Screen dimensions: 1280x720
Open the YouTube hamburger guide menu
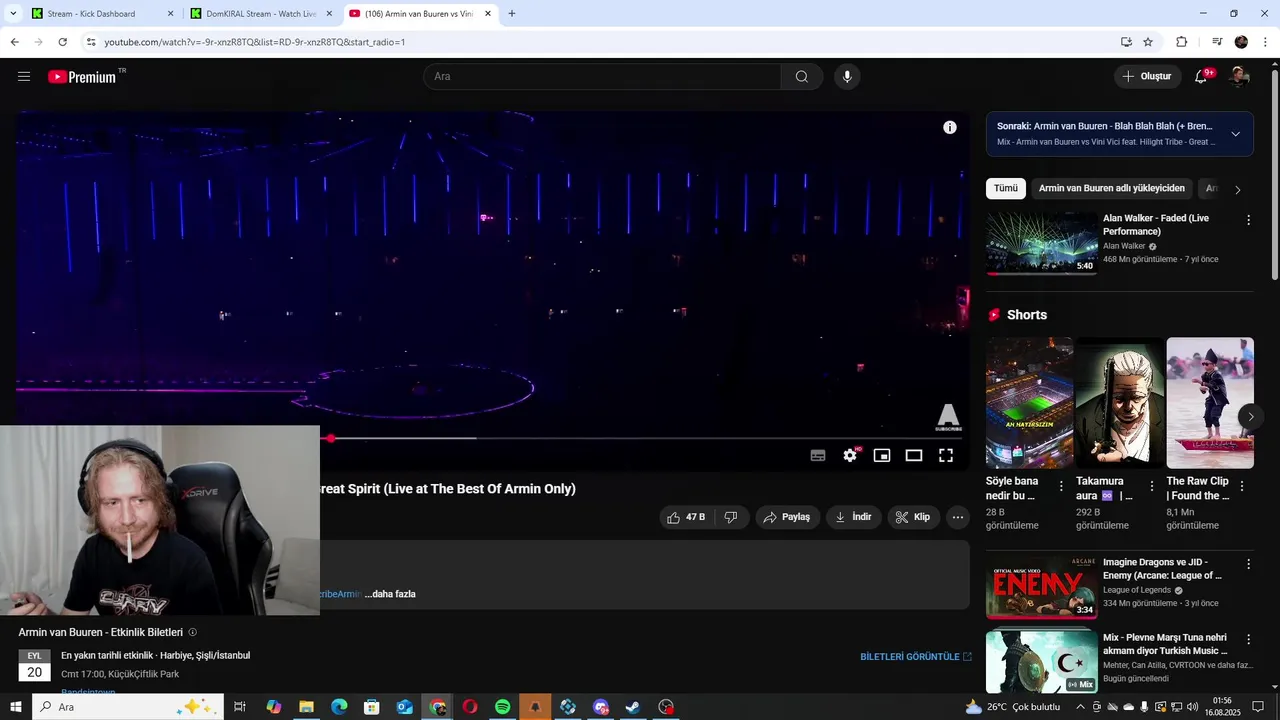pyautogui.click(x=24, y=77)
